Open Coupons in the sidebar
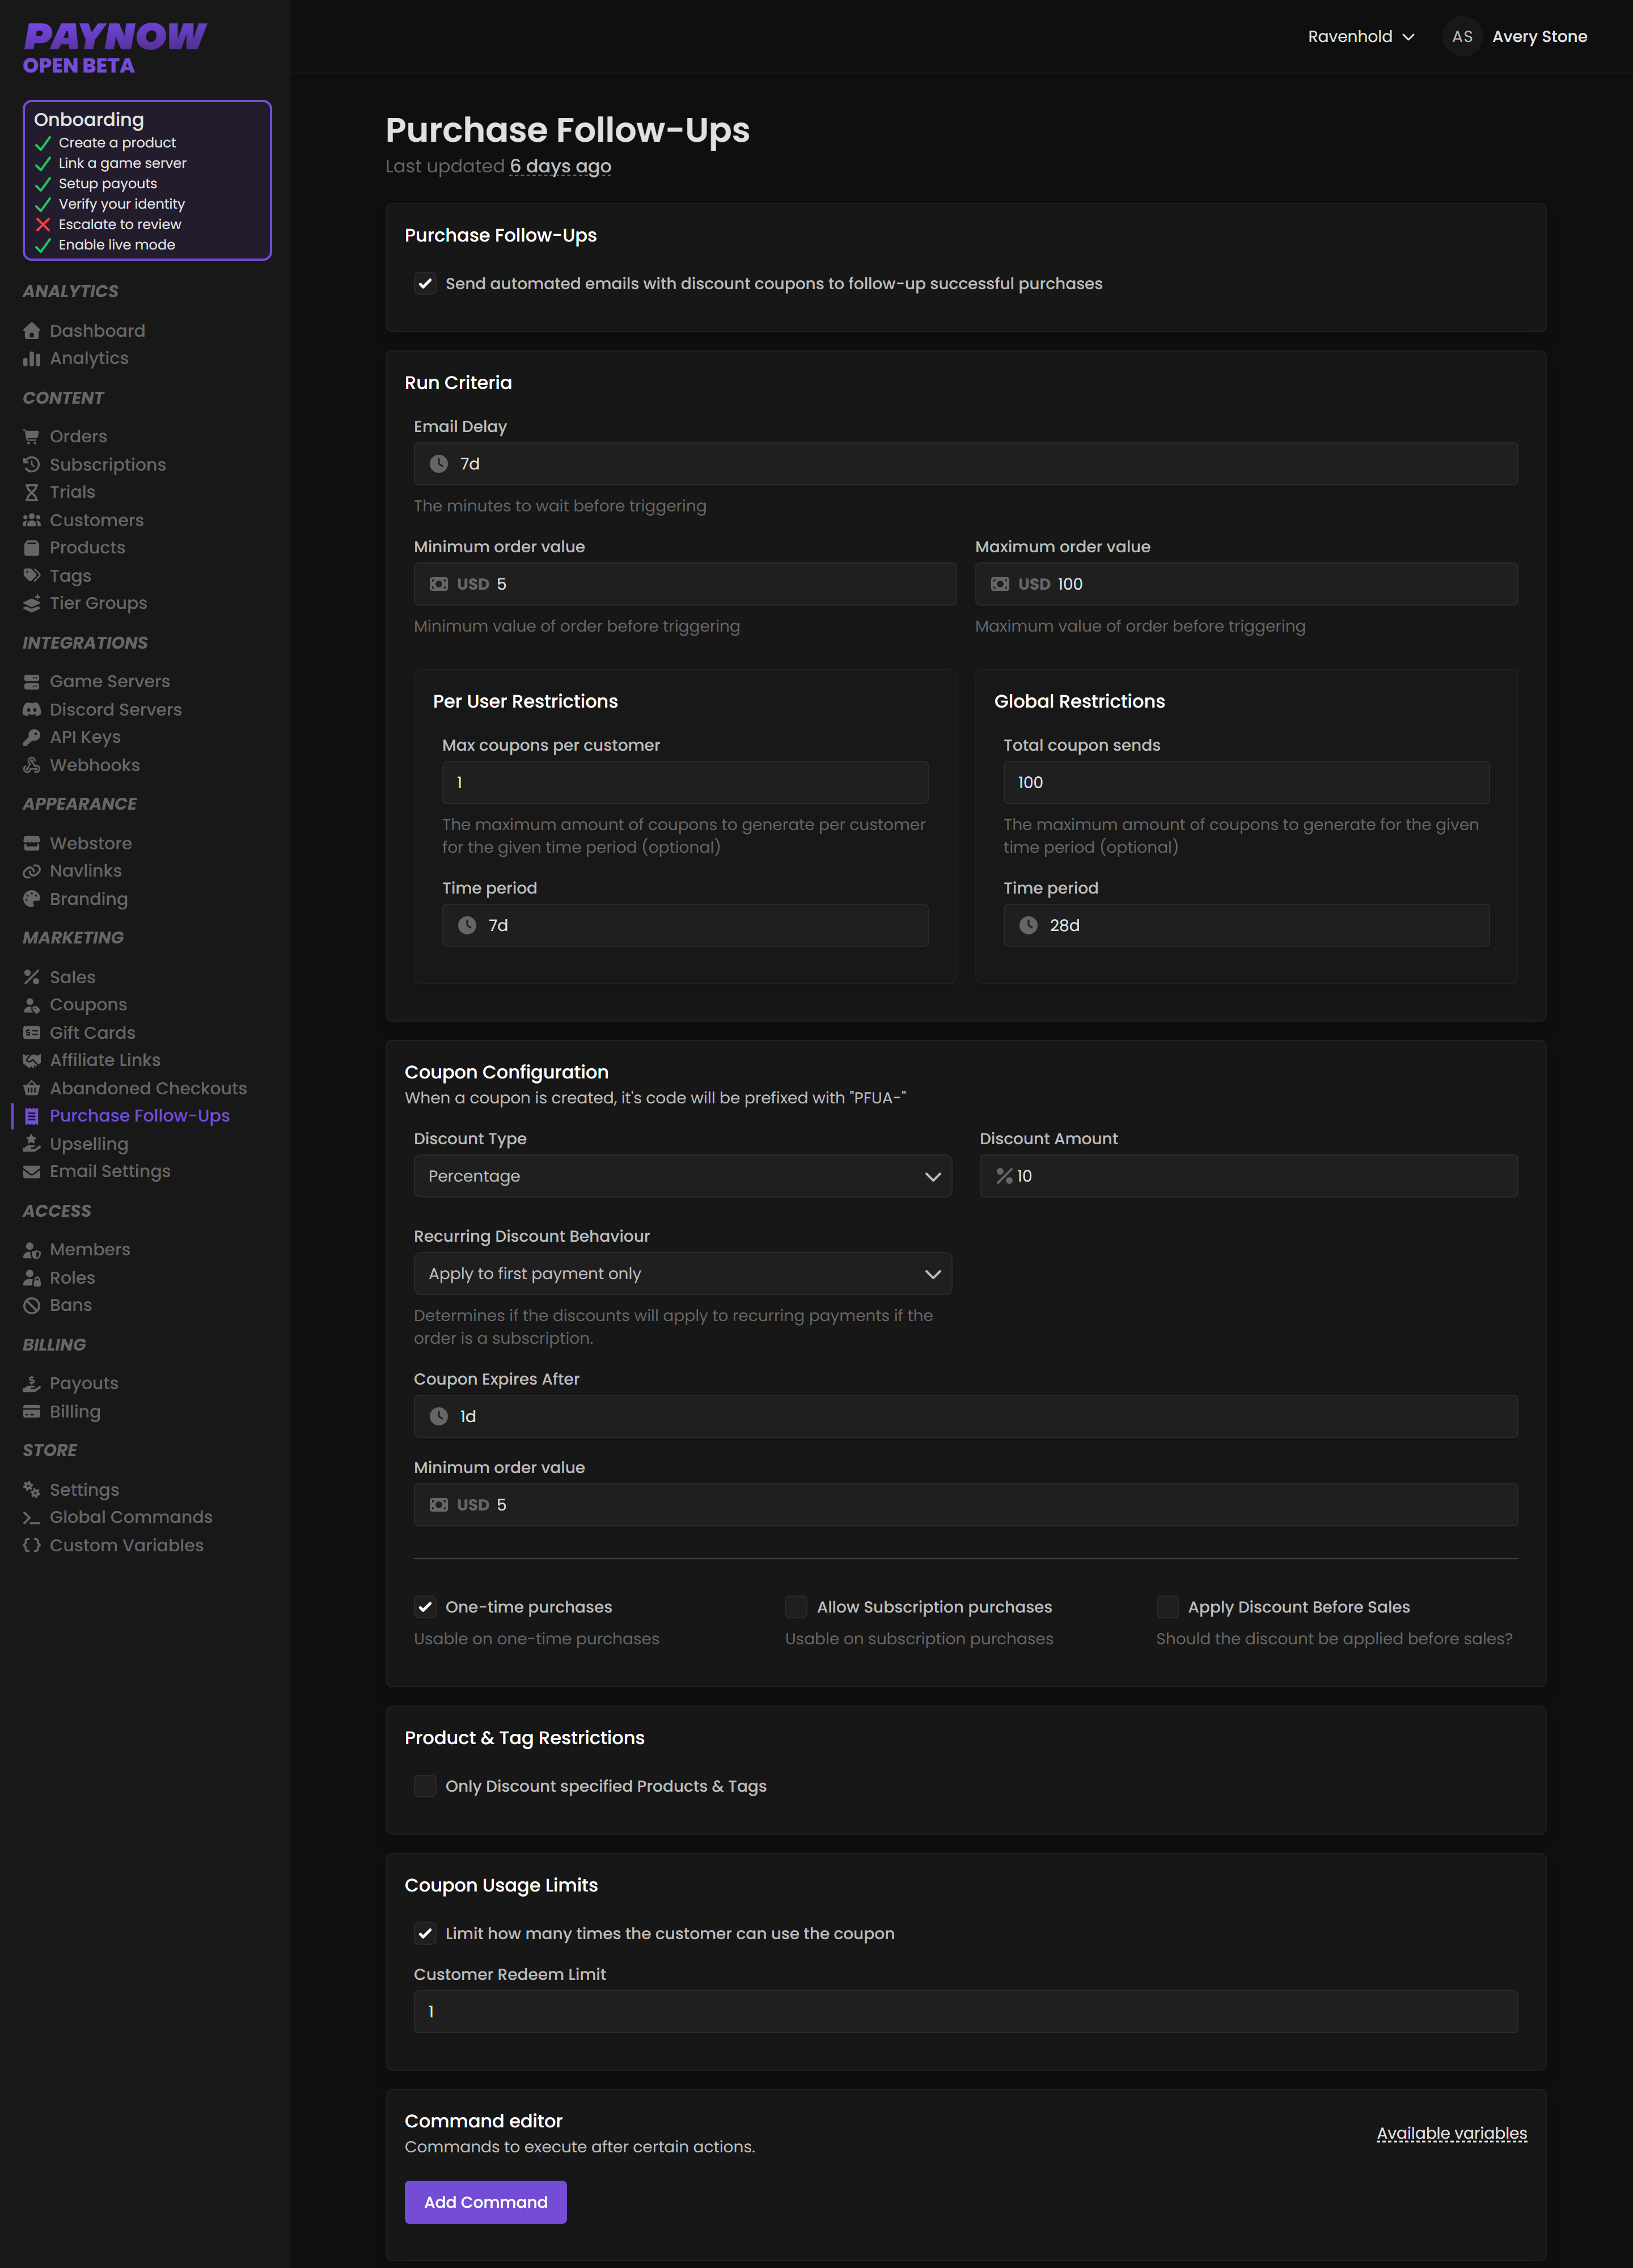Screen dimensions: 1633x2268 coord(88,1005)
